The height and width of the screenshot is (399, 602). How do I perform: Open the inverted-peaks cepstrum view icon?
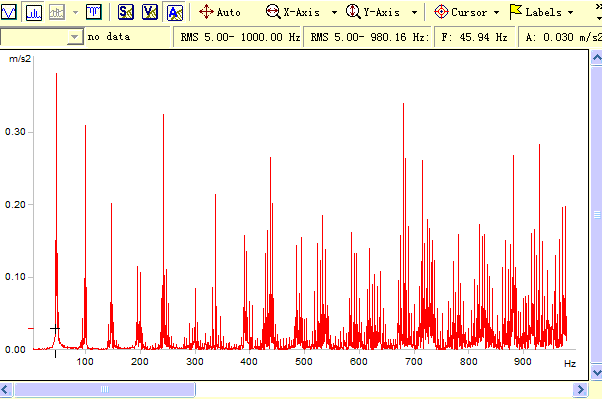point(94,12)
